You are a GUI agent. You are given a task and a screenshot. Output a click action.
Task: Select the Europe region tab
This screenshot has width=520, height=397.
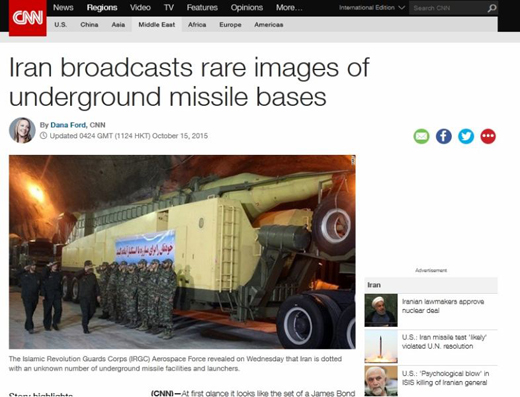tap(230, 25)
